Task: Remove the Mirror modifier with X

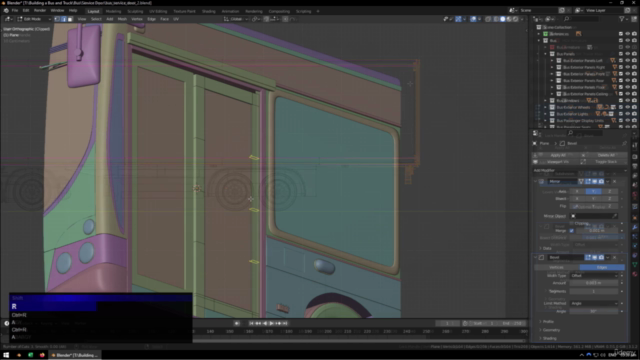Action: 615,181
